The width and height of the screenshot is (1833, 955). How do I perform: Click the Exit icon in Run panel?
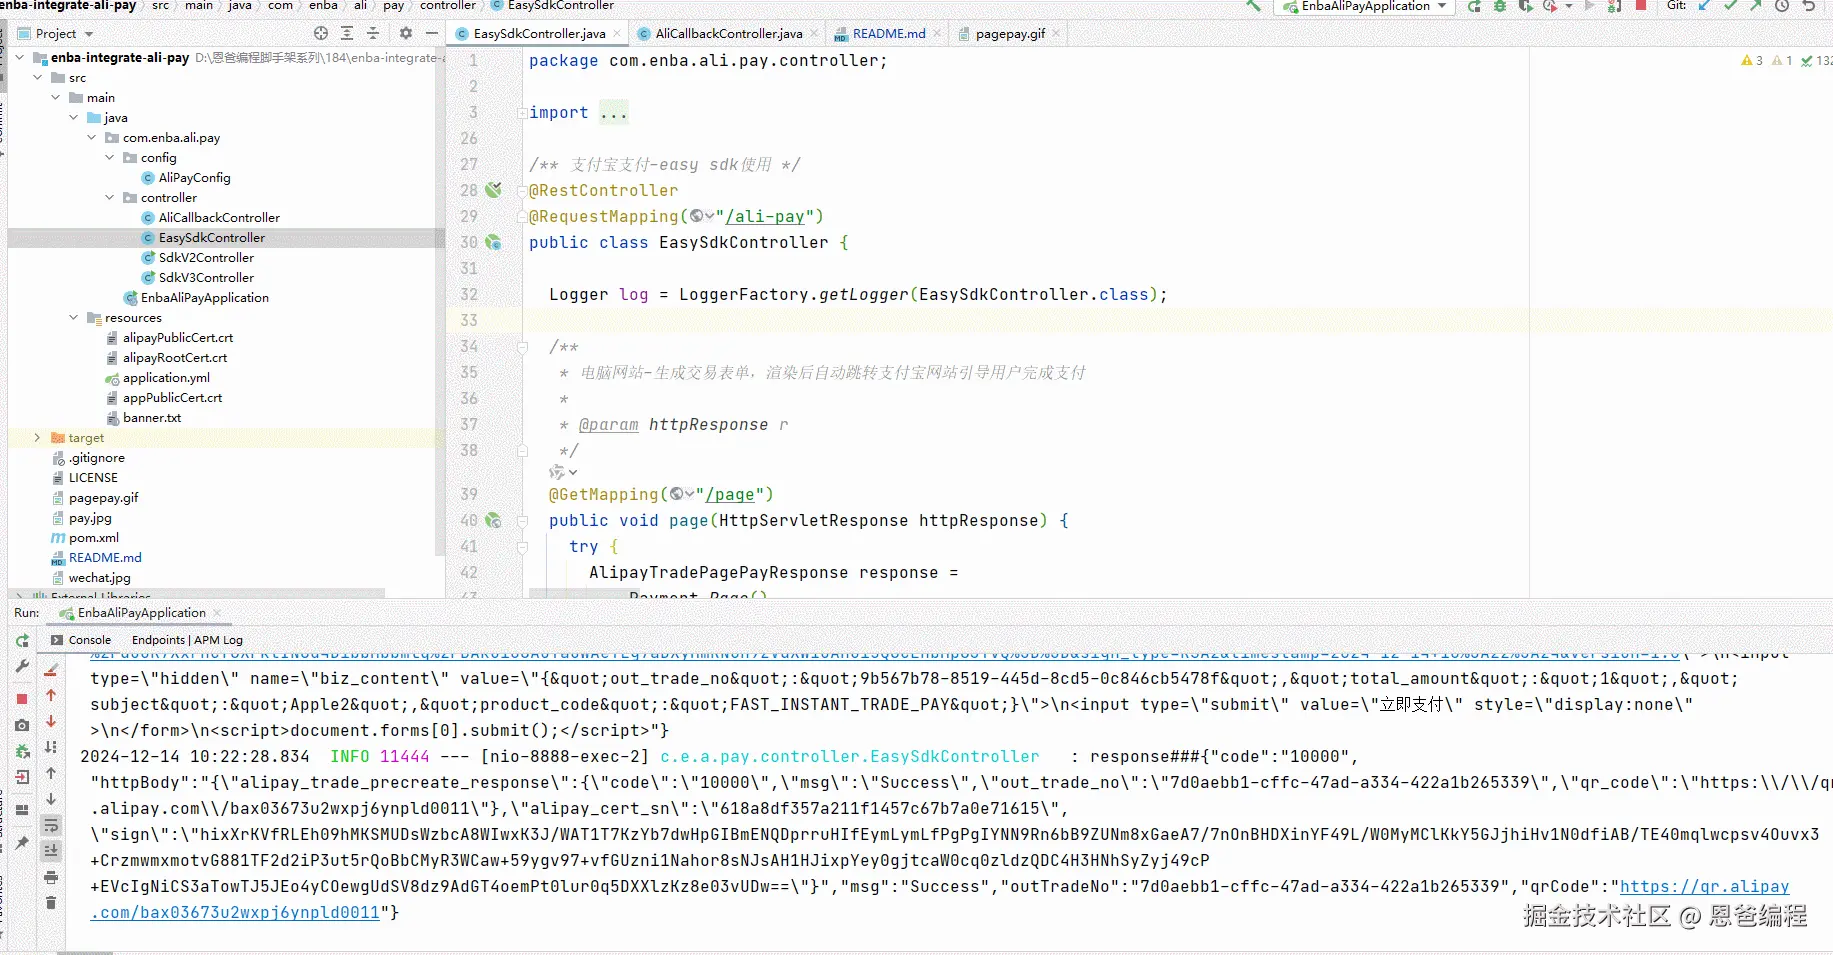(x=22, y=777)
